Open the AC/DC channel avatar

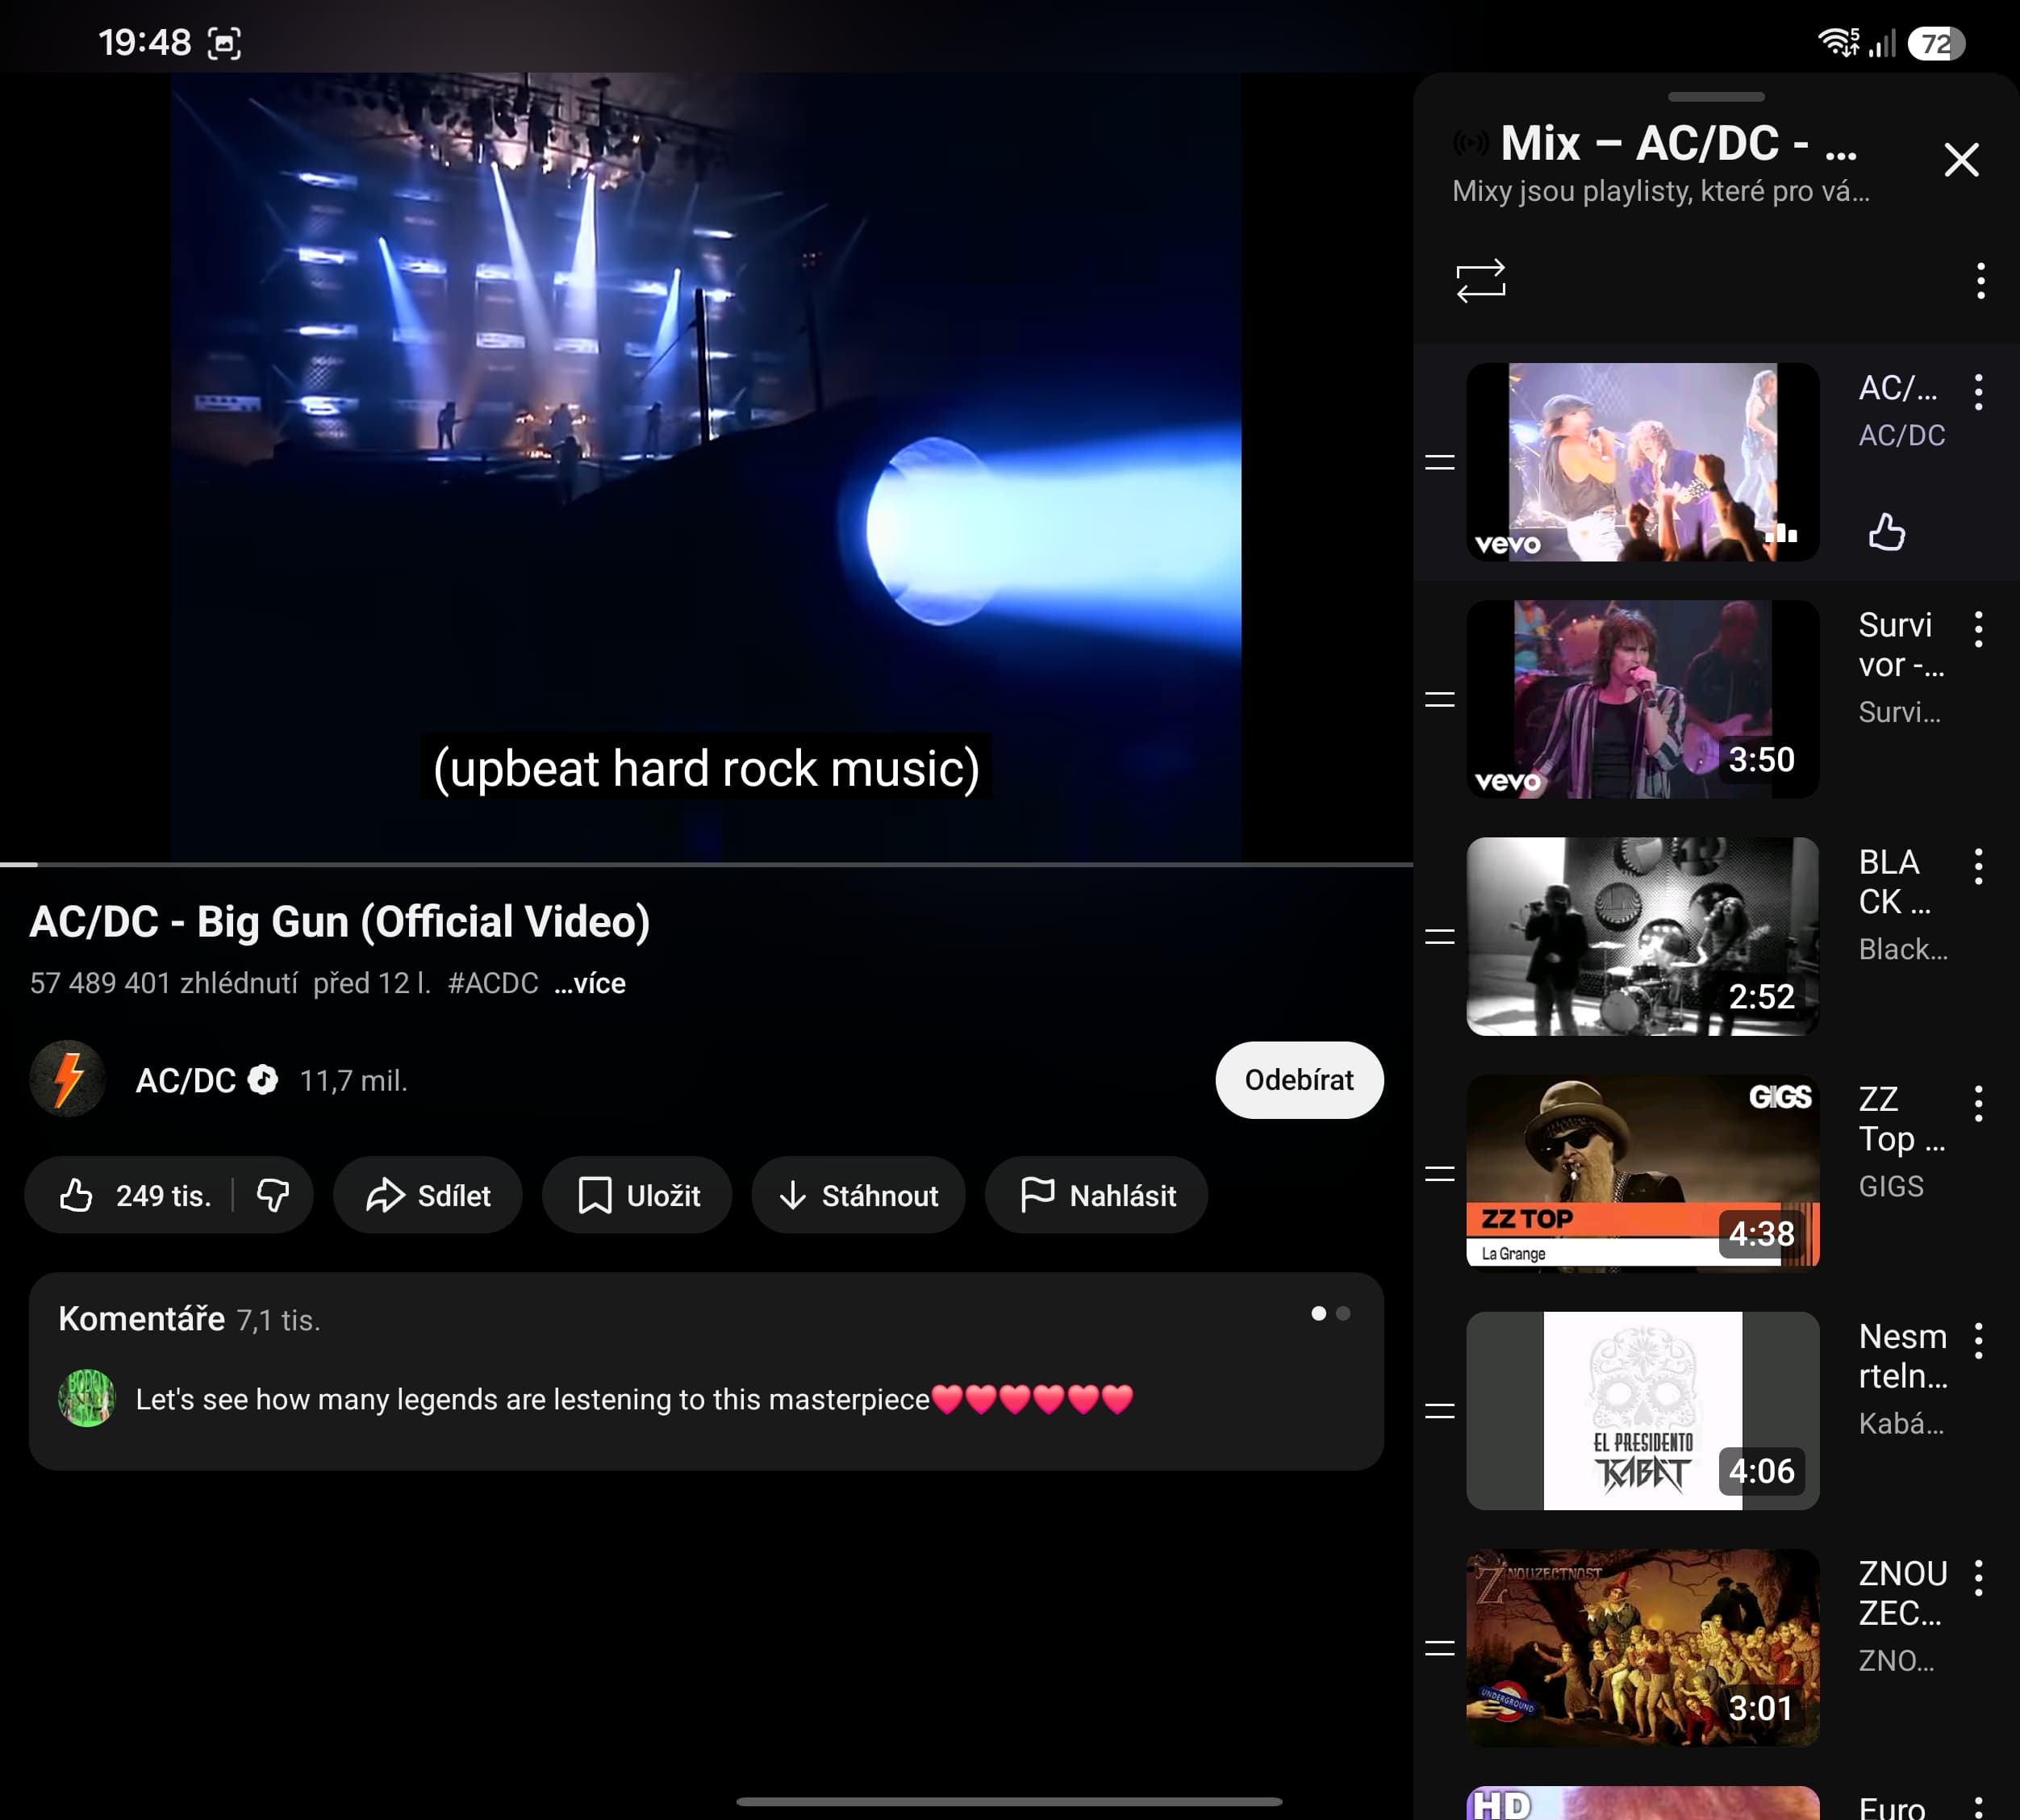(67, 1080)
